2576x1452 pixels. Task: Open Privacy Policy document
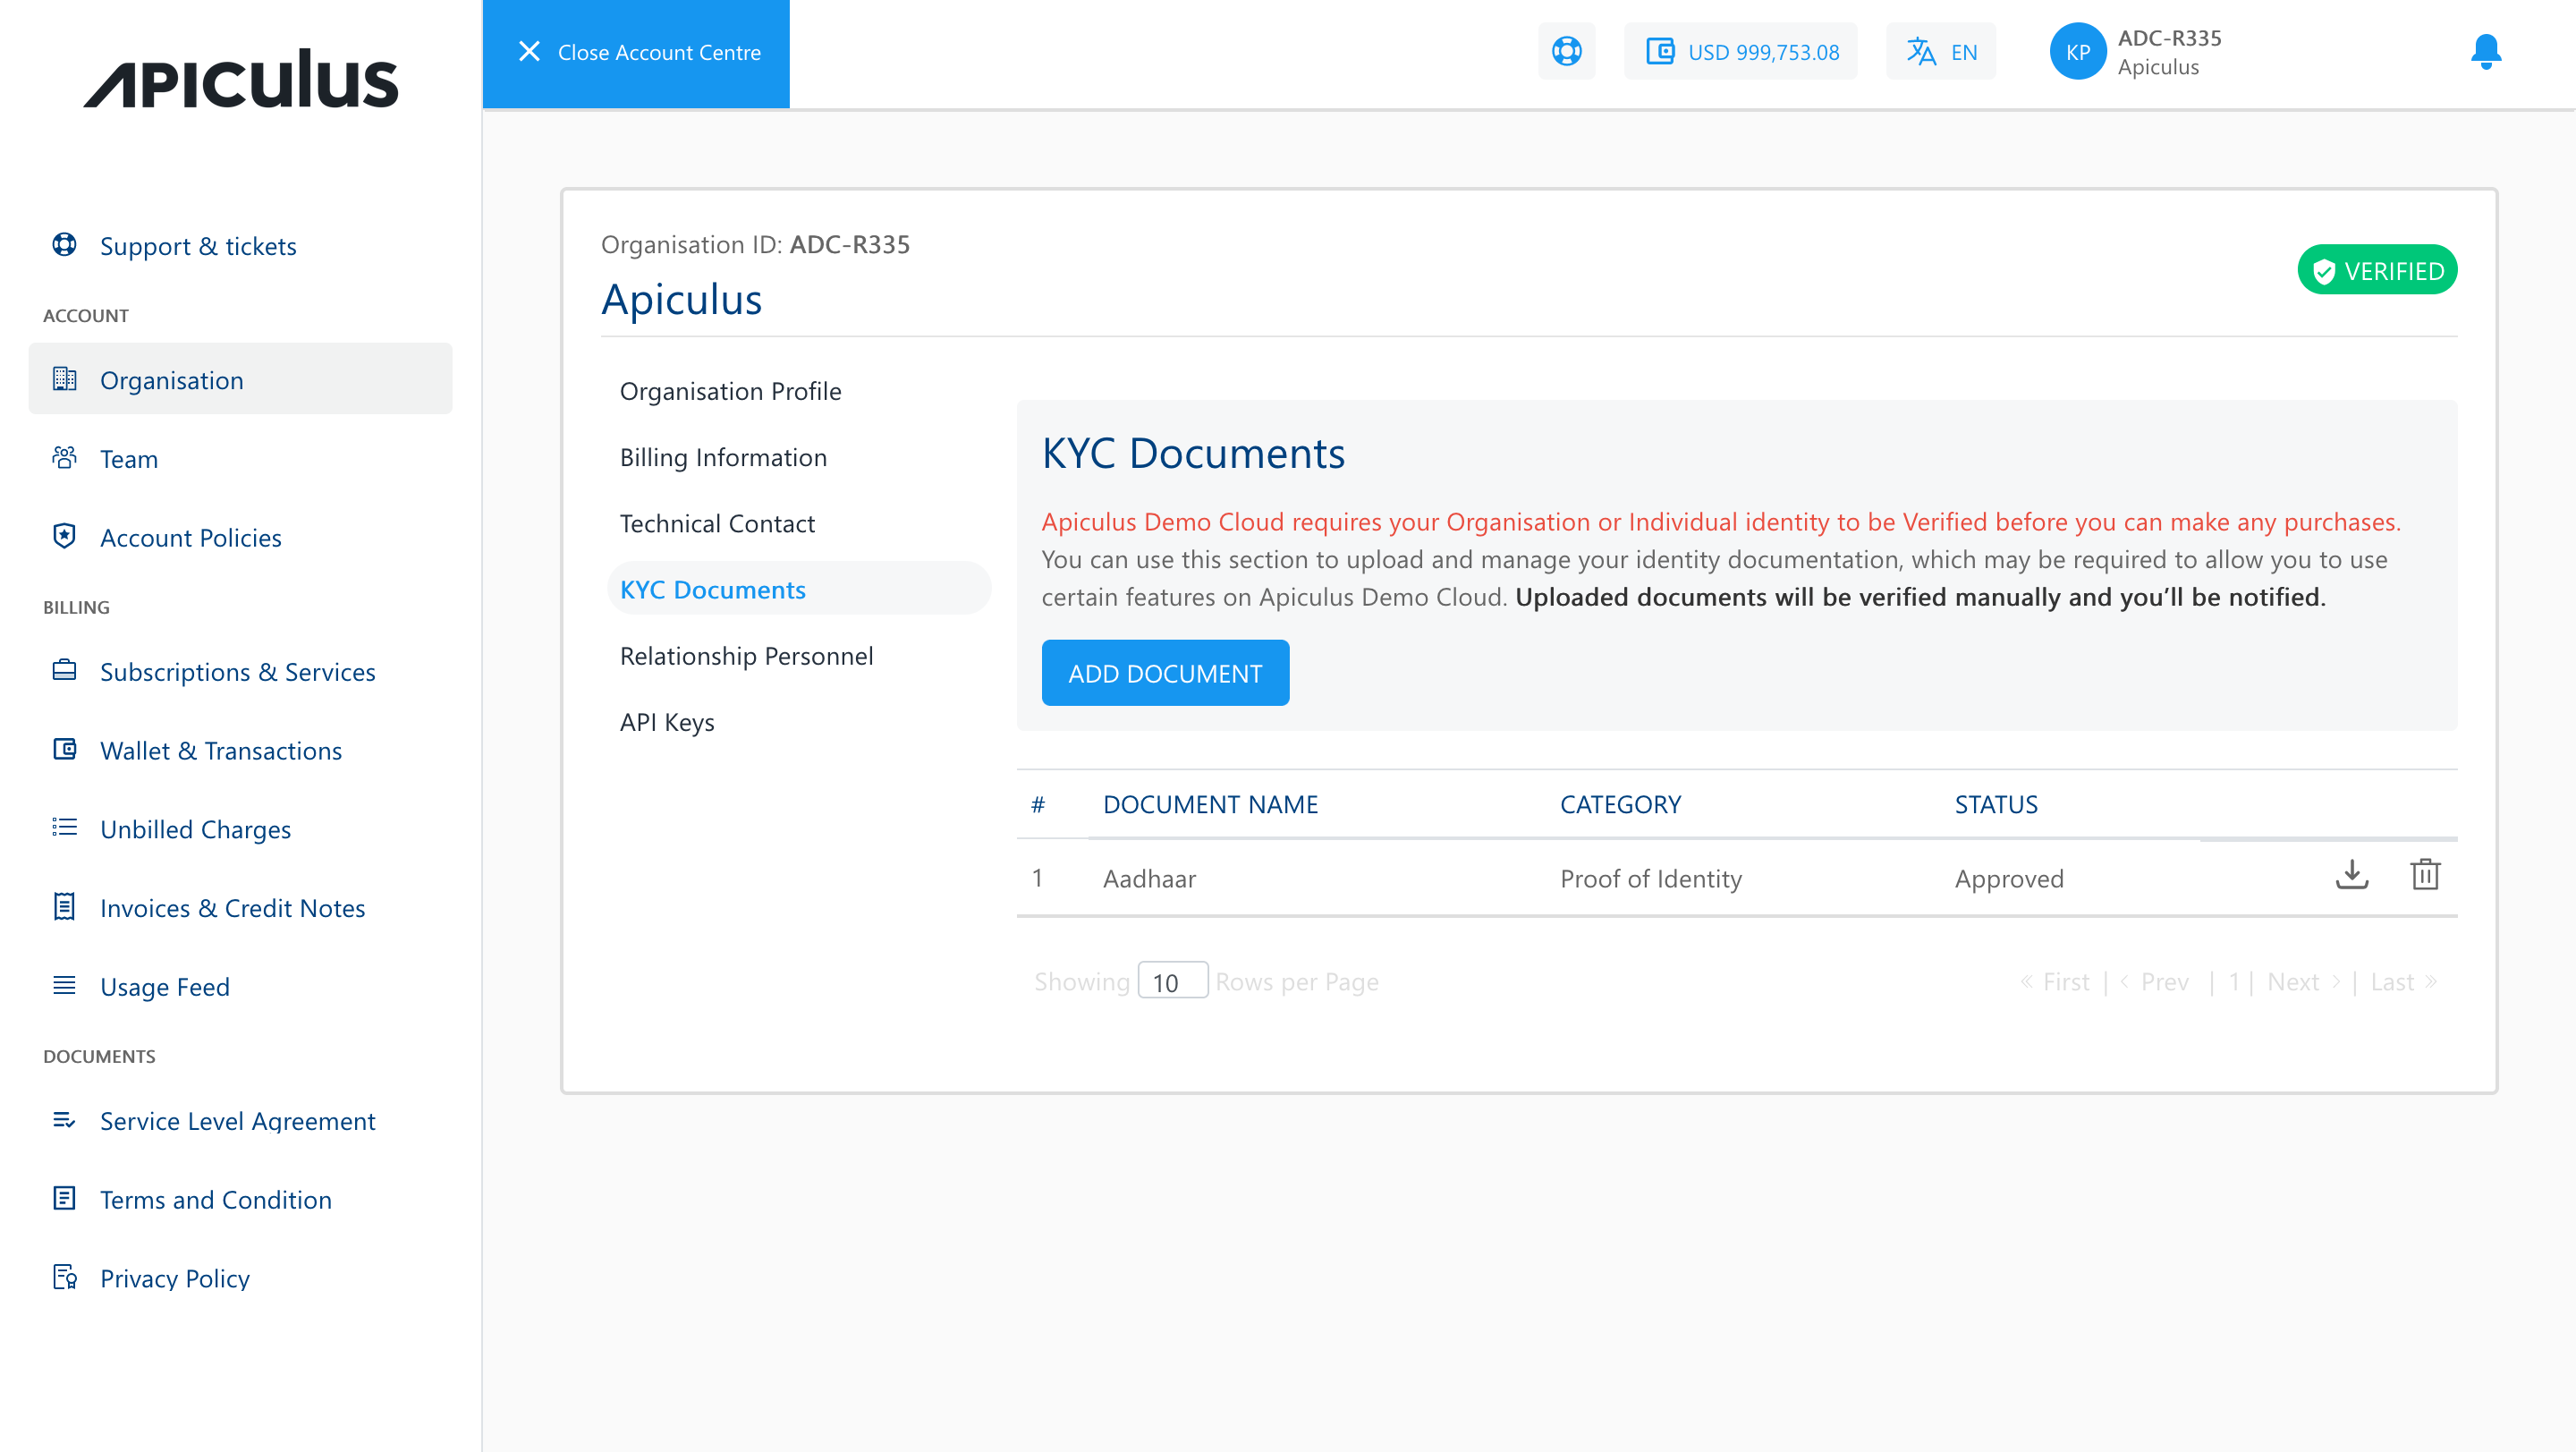(175, 1278)
